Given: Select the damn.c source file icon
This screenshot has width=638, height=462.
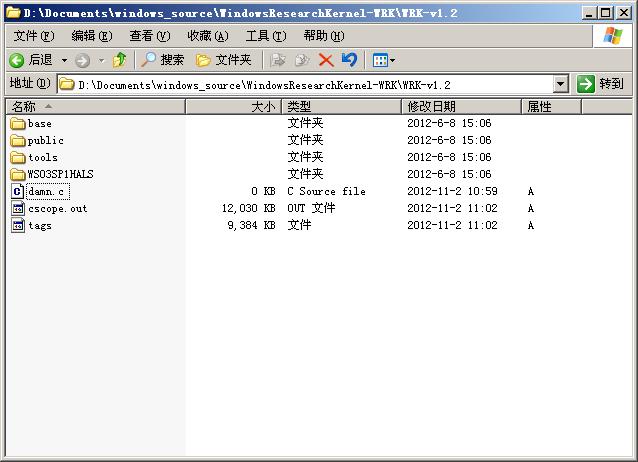Looking at the screenshot, I should [17, 191].
